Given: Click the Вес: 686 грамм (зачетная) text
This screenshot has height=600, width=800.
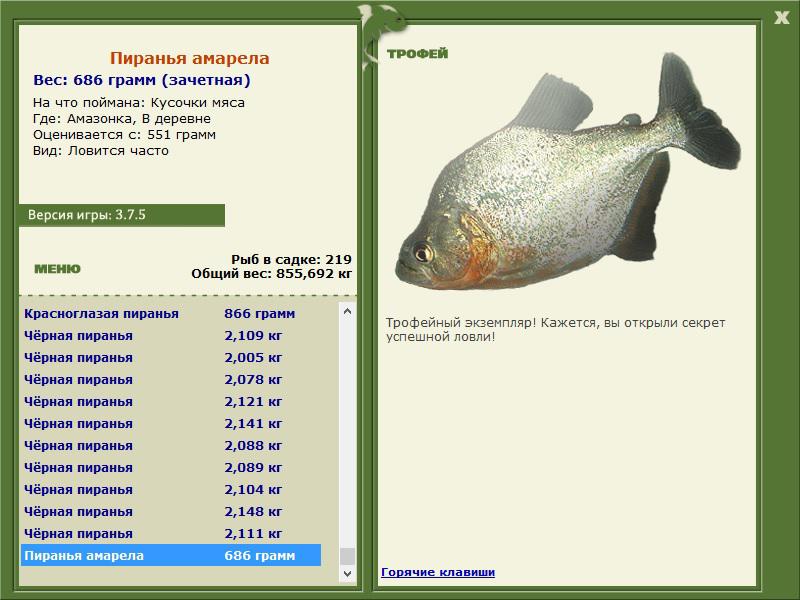Looking at the screenshot, I should (x=142, y=80).
